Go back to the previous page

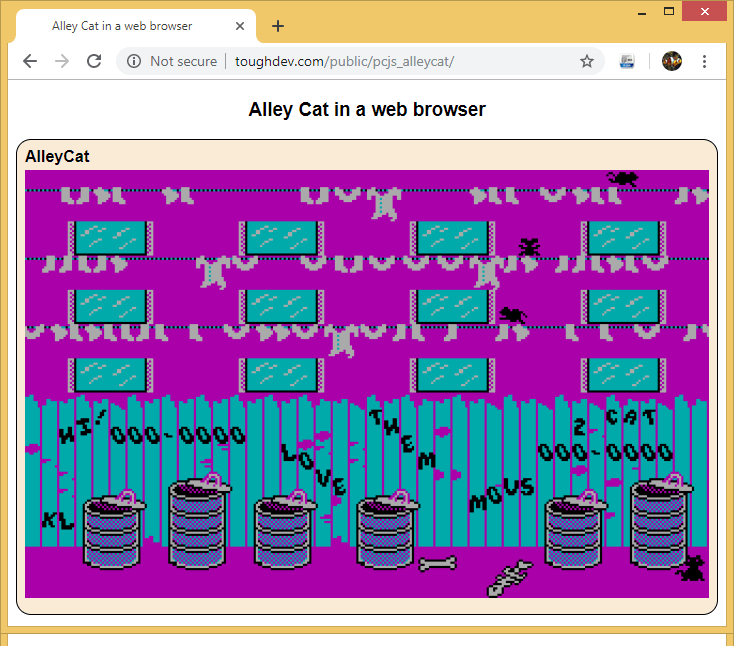coord(30,61)
